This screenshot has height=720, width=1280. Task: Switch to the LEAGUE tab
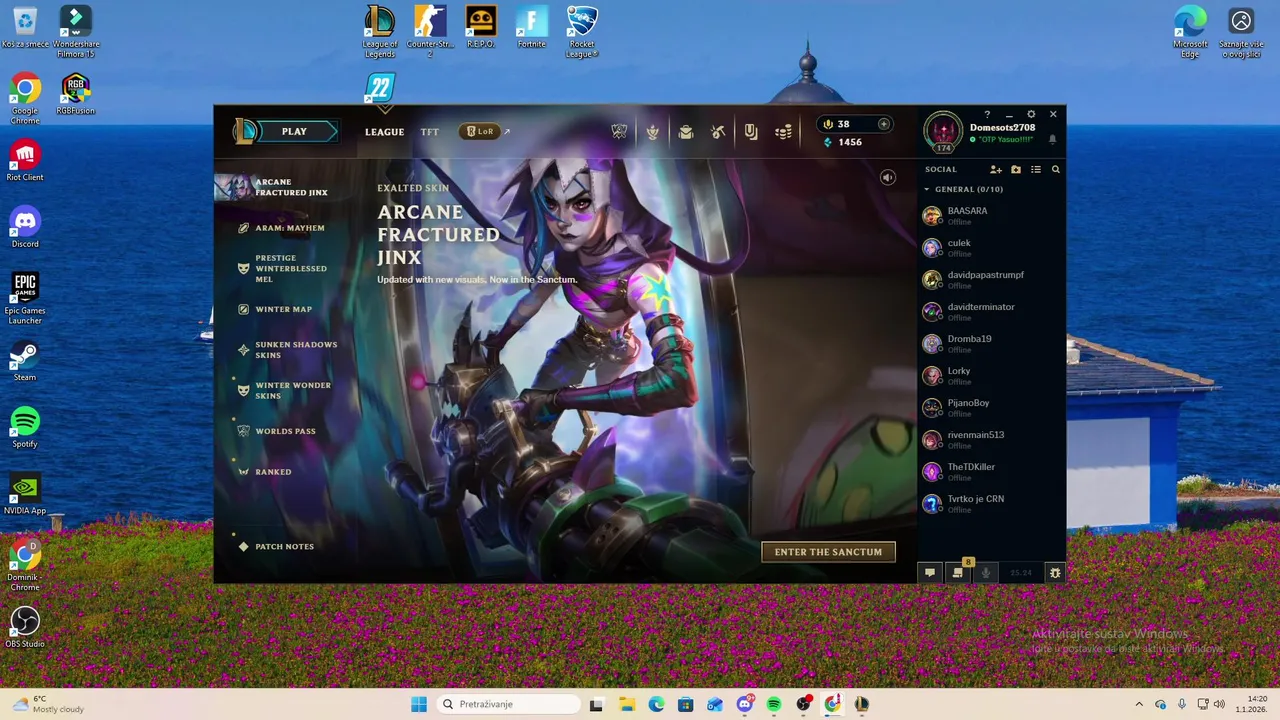point(384,132)
